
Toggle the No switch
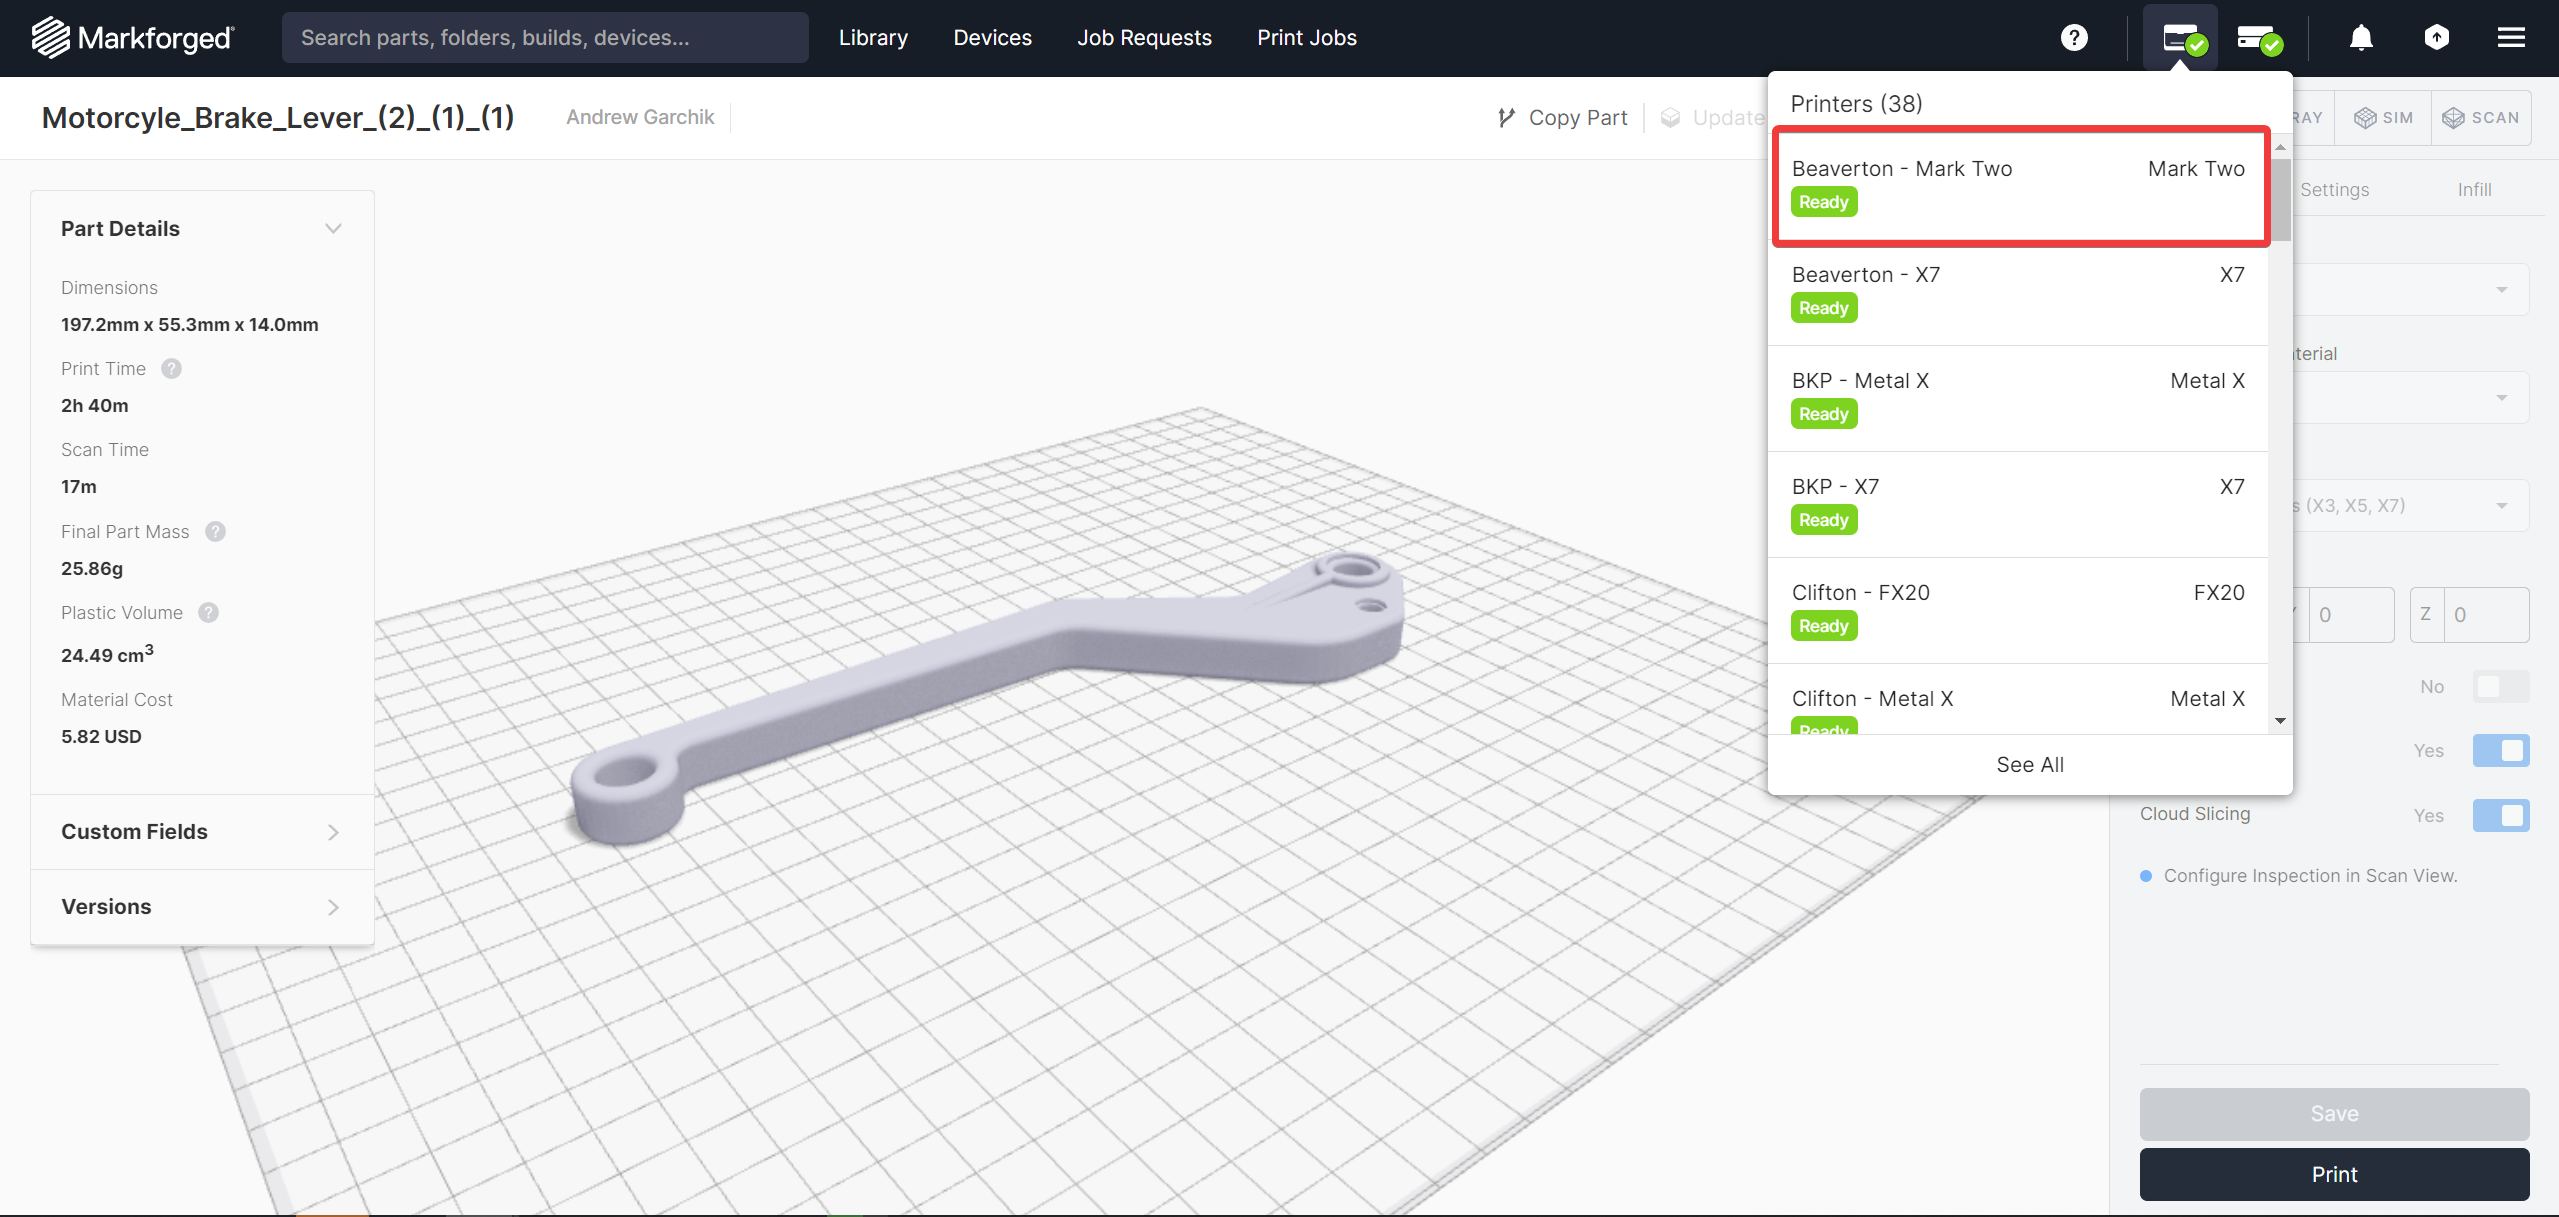pyautogui.click(x=2501, y=687)
